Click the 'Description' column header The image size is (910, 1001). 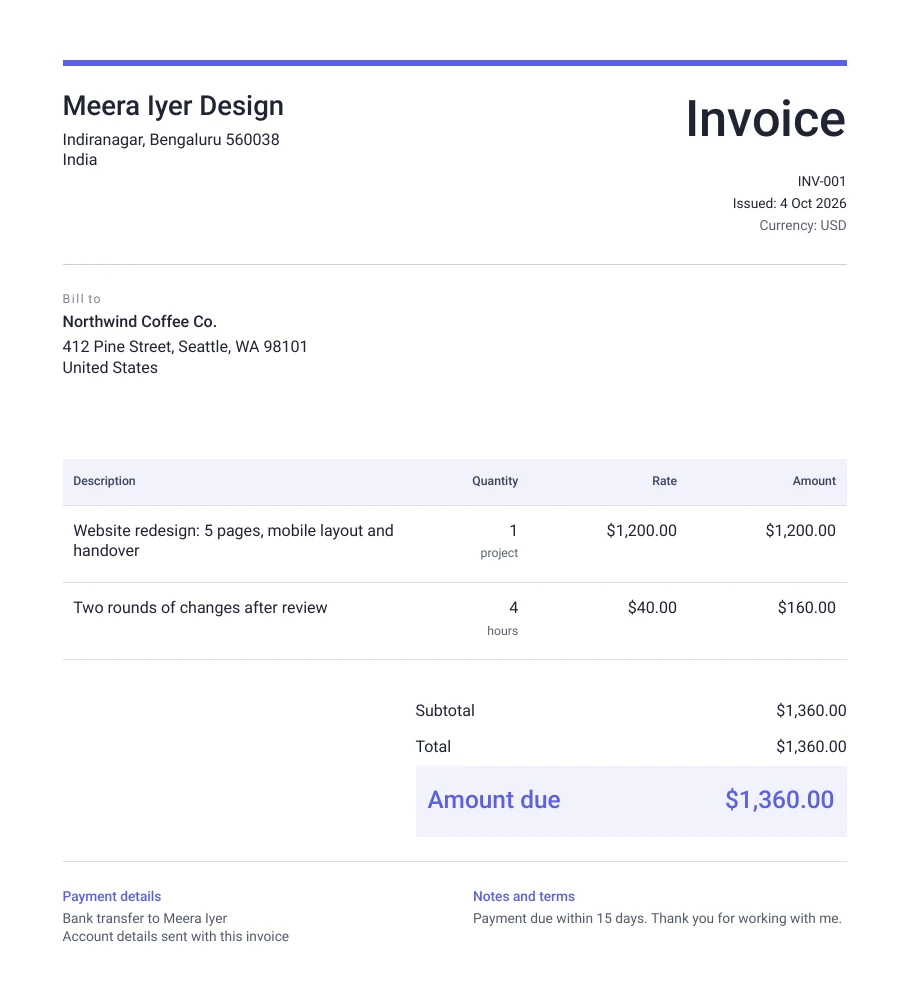104,481
